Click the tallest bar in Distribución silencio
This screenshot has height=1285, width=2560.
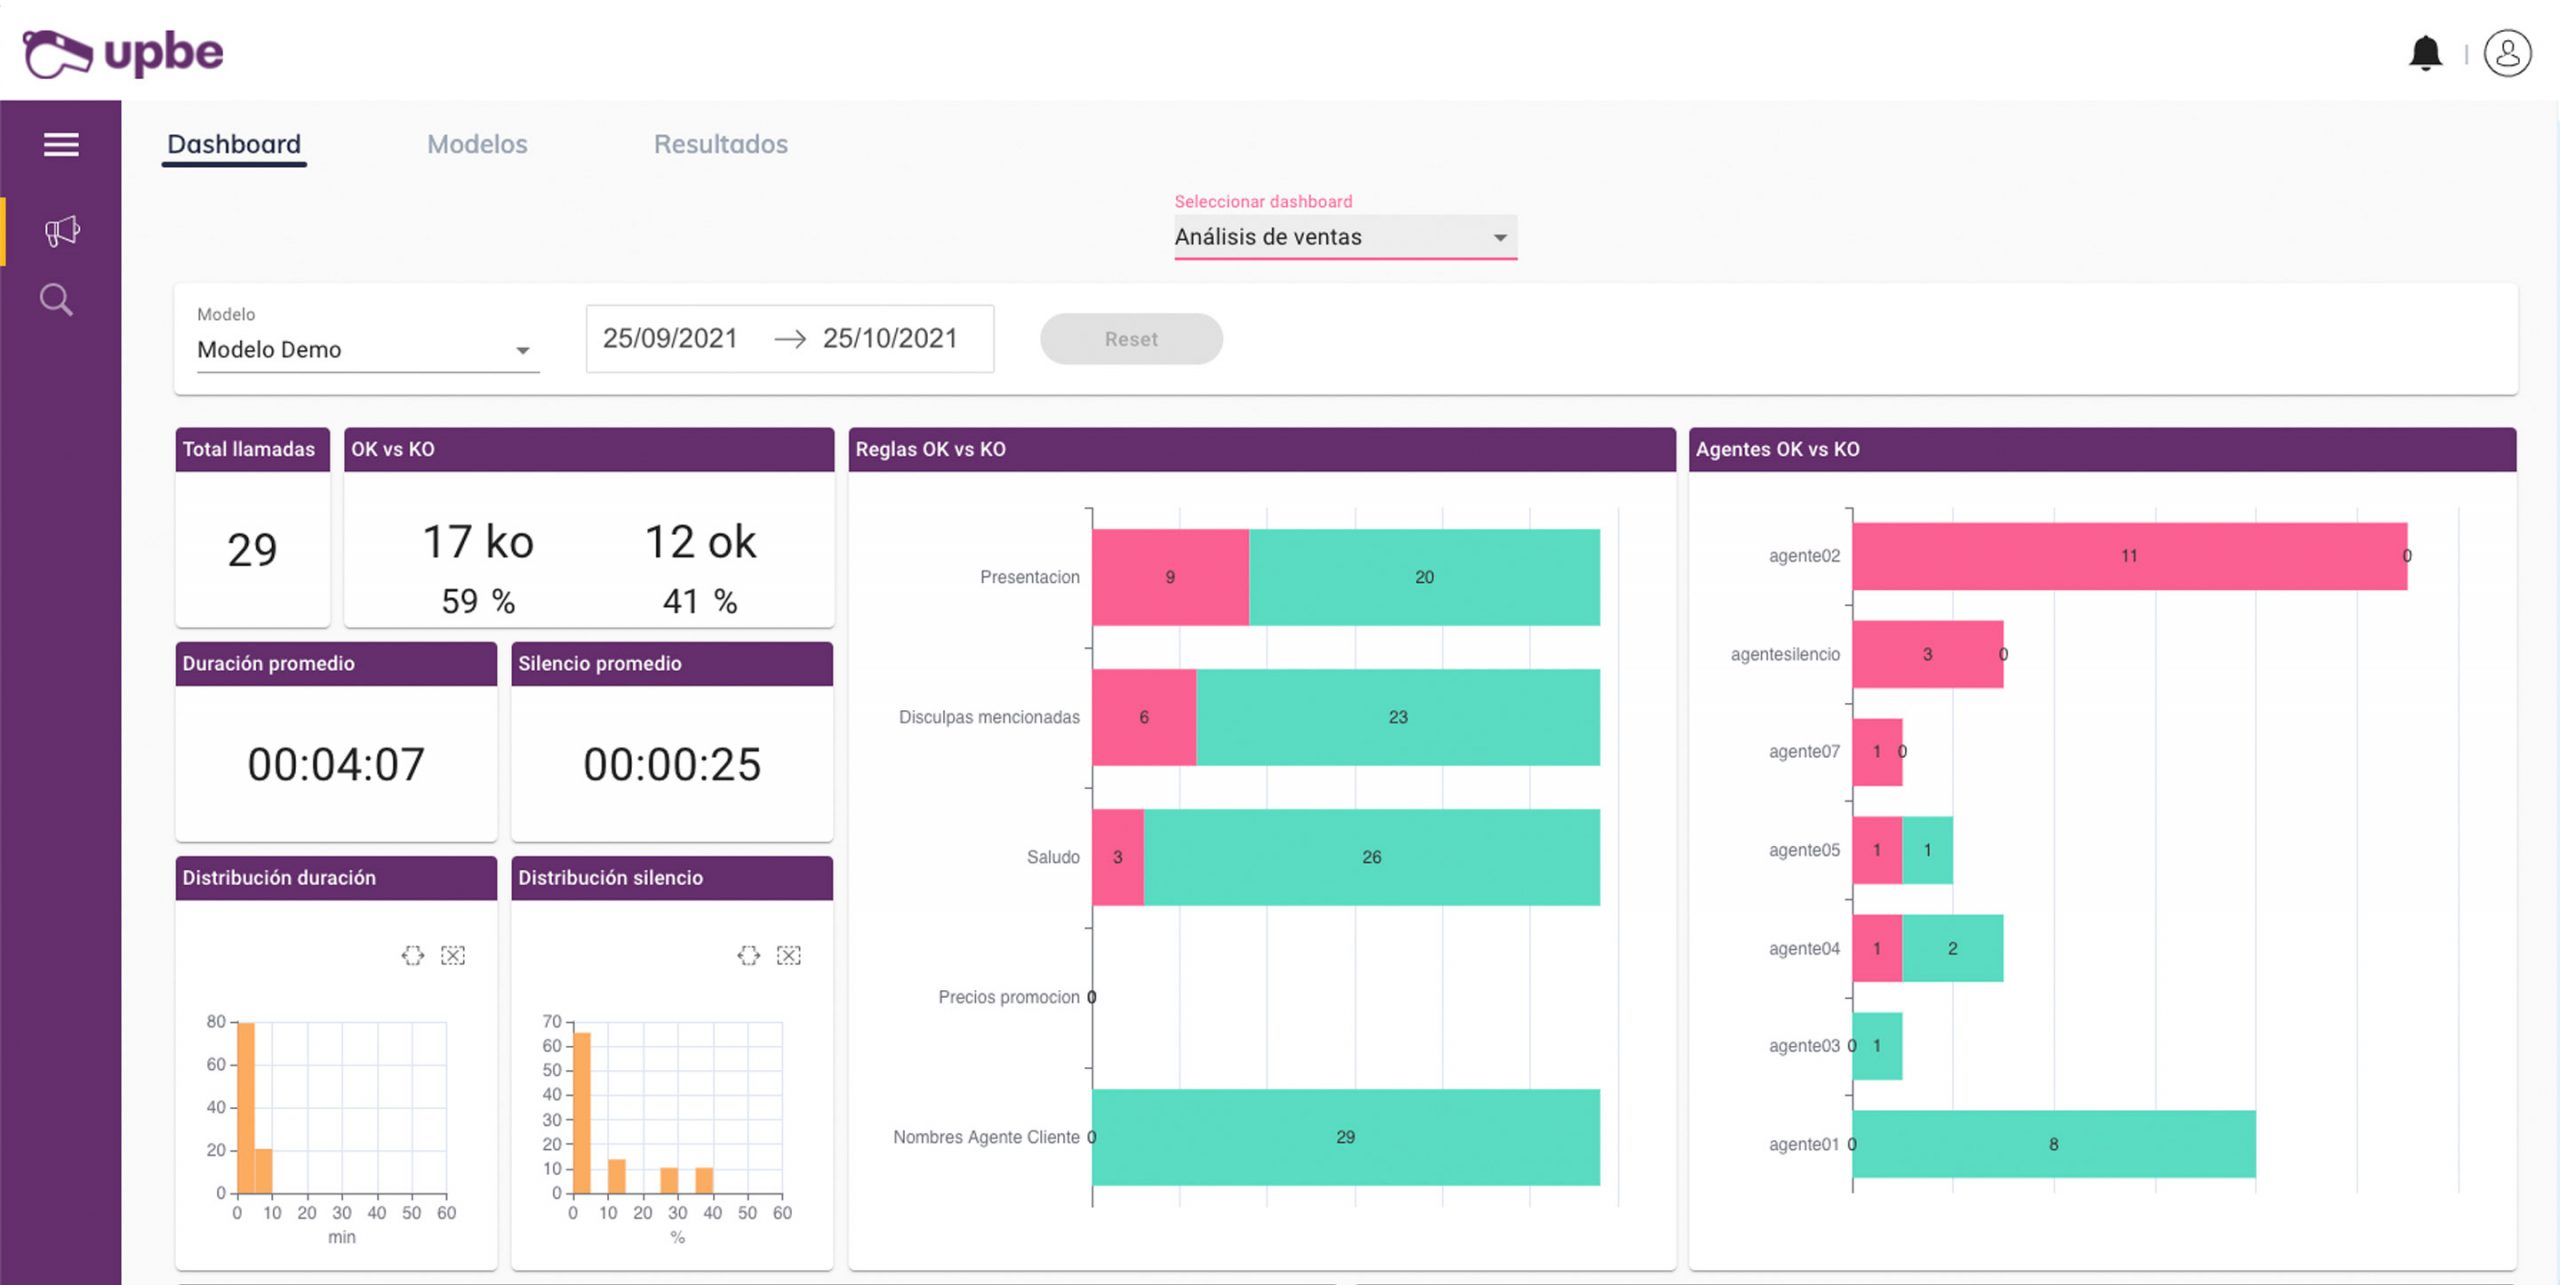tap(582, 1113)
